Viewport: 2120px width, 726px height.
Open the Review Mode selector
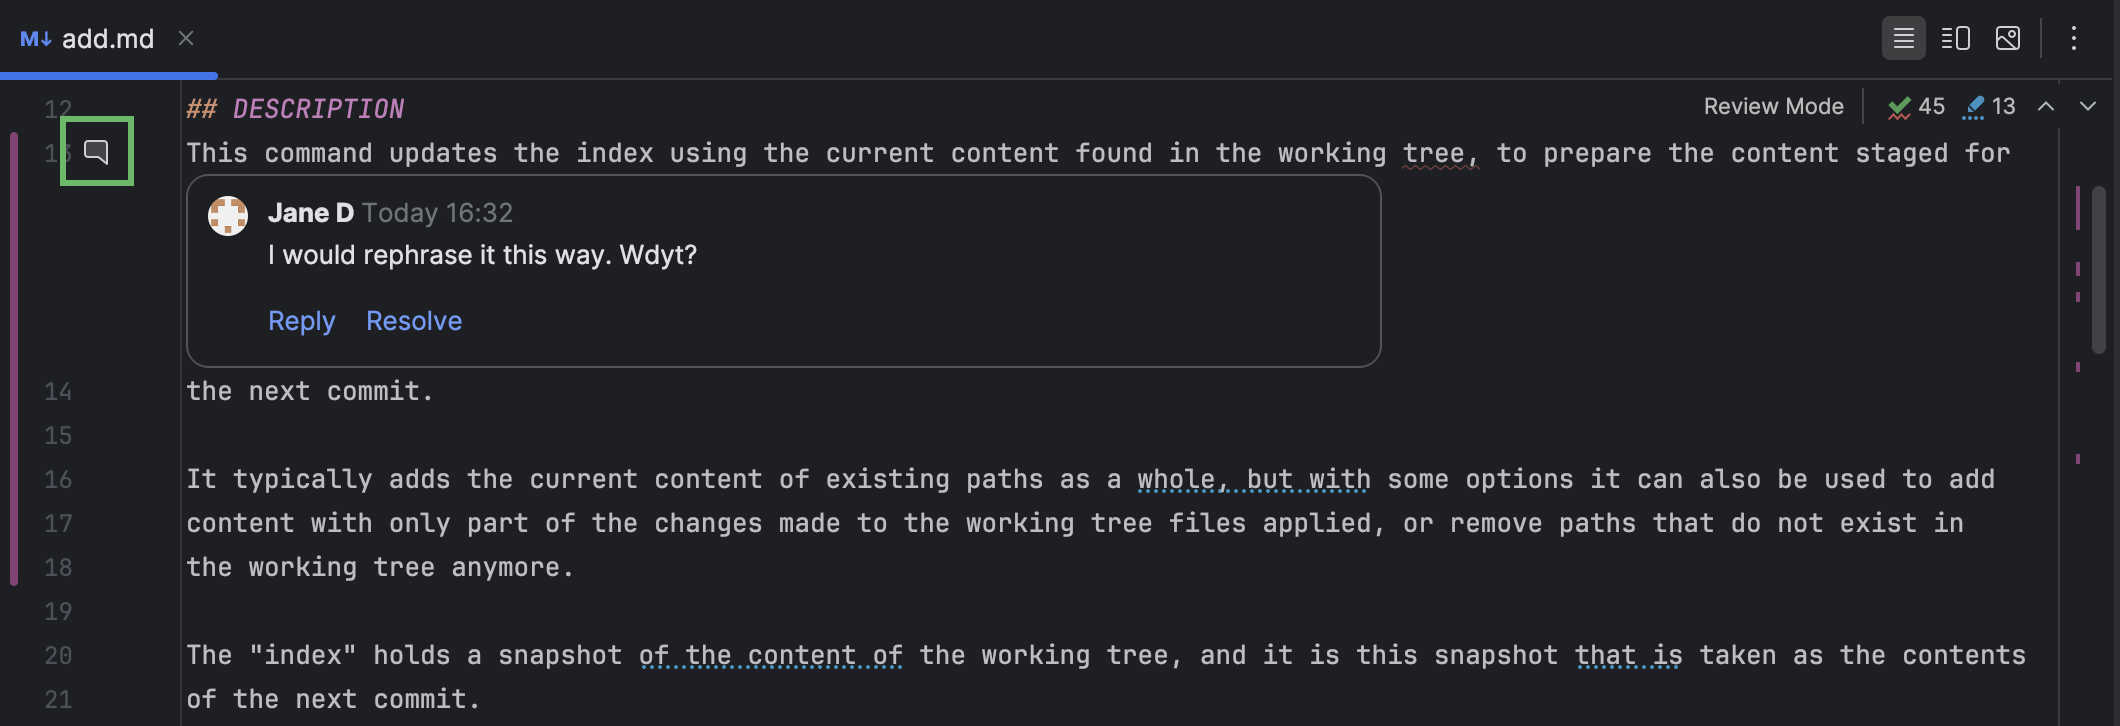pyautogui.click(x=1772, y=106)
